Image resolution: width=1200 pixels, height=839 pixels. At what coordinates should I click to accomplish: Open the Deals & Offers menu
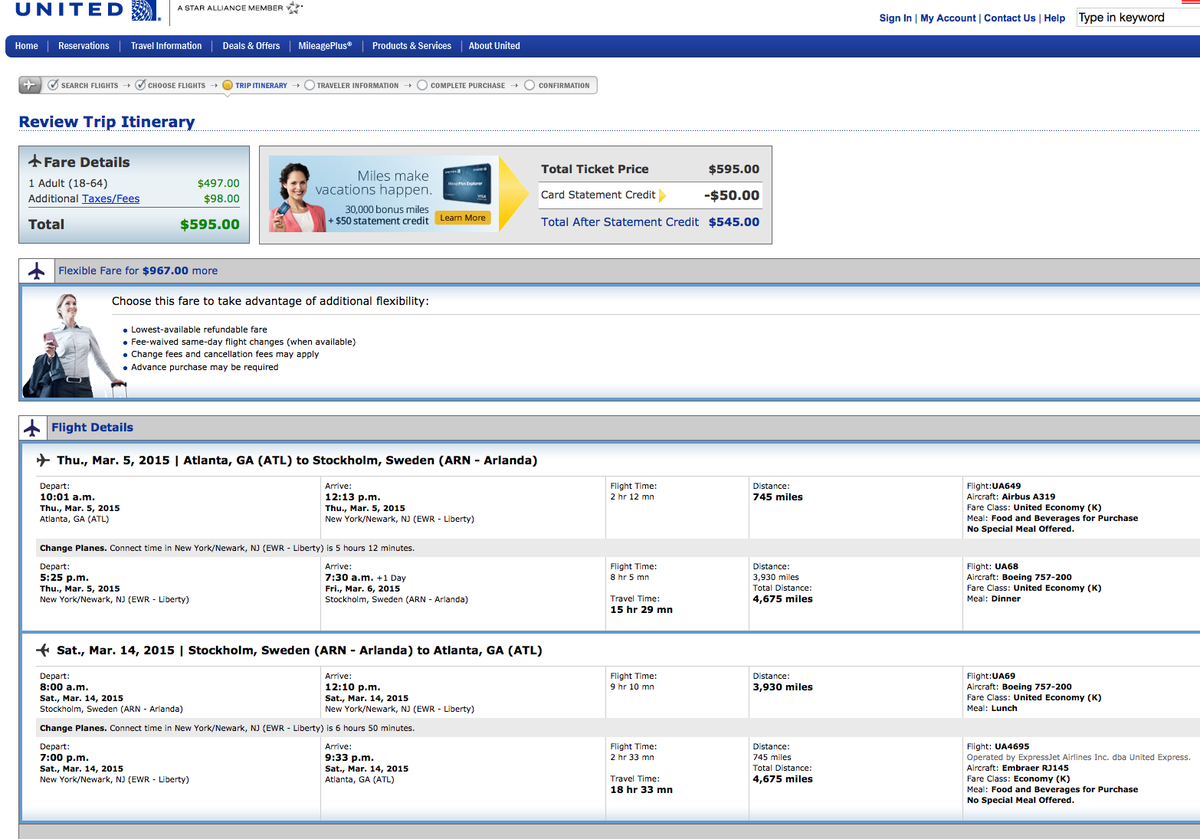(x=251, y=46)
